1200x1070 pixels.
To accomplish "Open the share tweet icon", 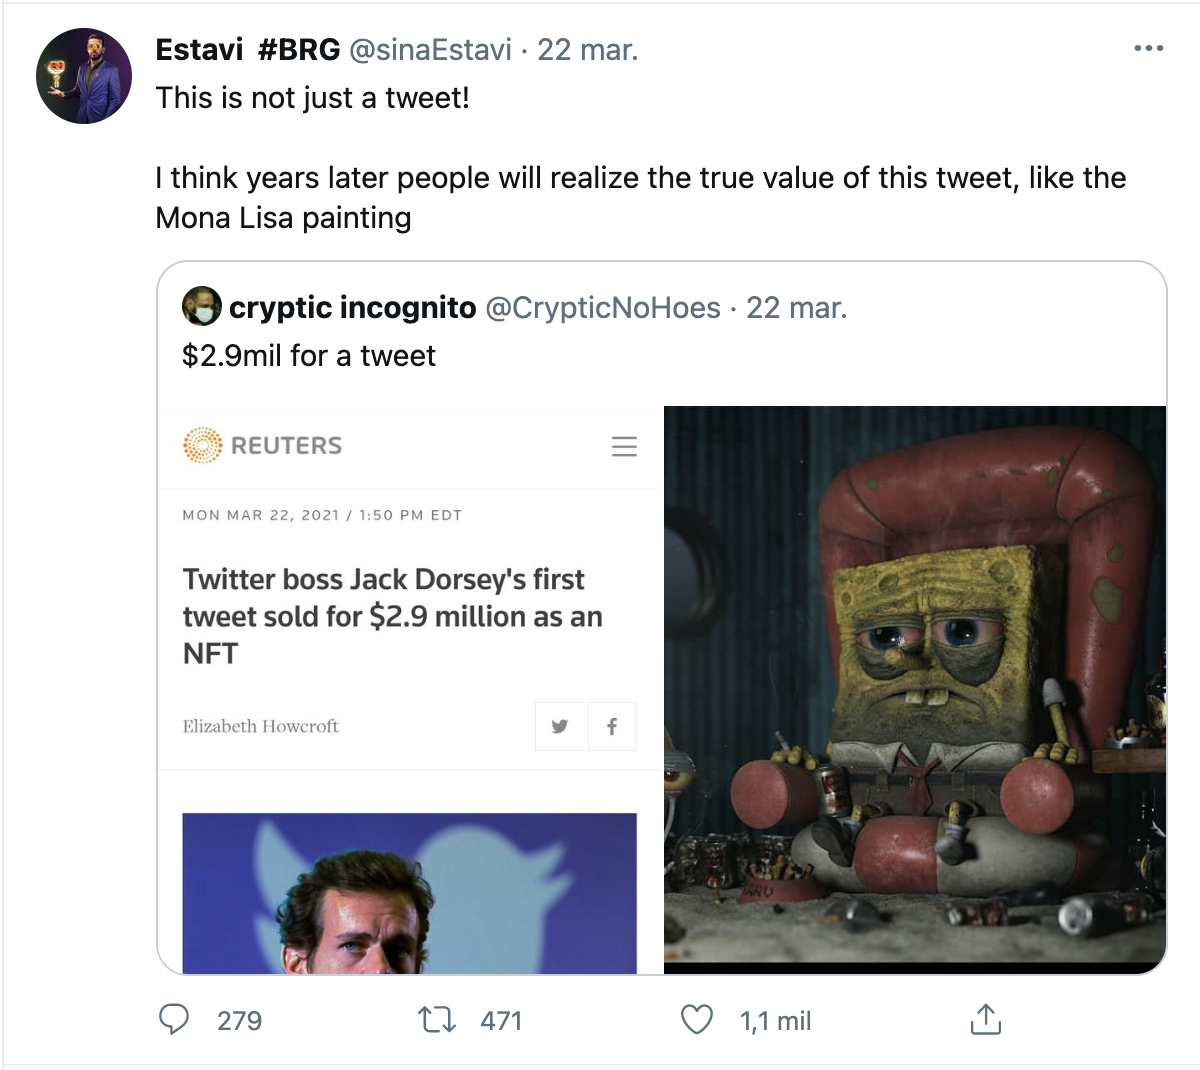I will 985,1019.
